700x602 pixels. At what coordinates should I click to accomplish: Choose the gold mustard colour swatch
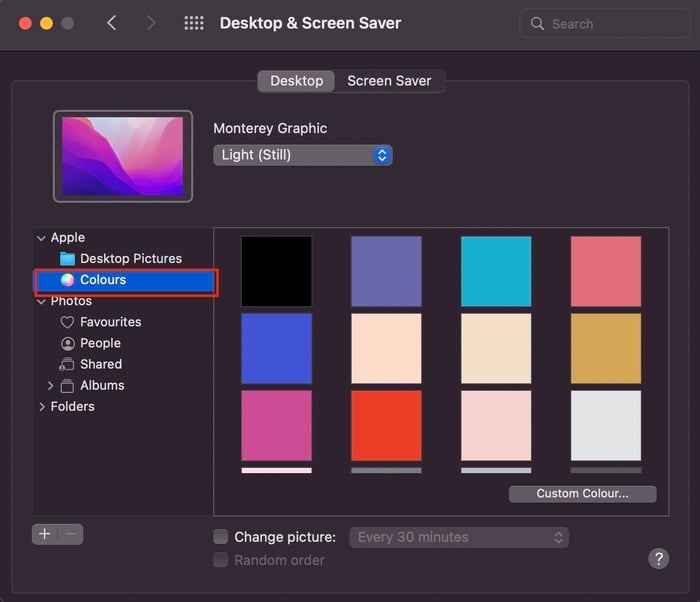click(x=606, y=348)
